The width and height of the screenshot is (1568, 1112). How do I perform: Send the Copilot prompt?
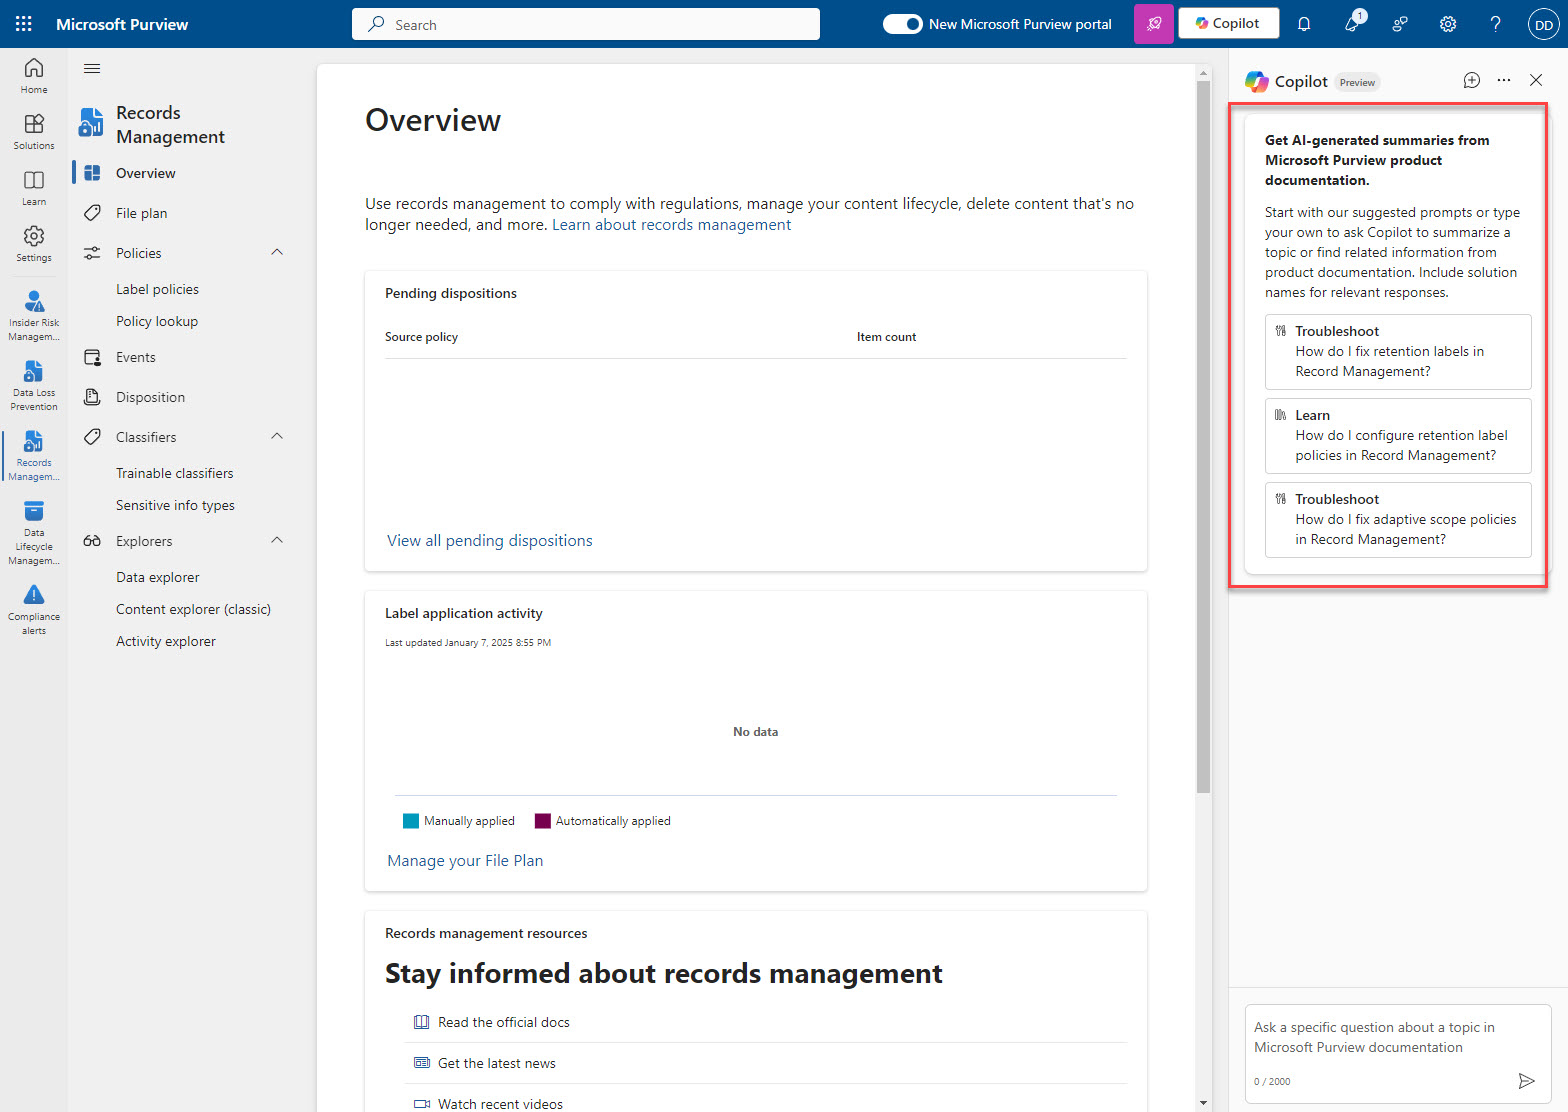[x=1526, y=1080]
